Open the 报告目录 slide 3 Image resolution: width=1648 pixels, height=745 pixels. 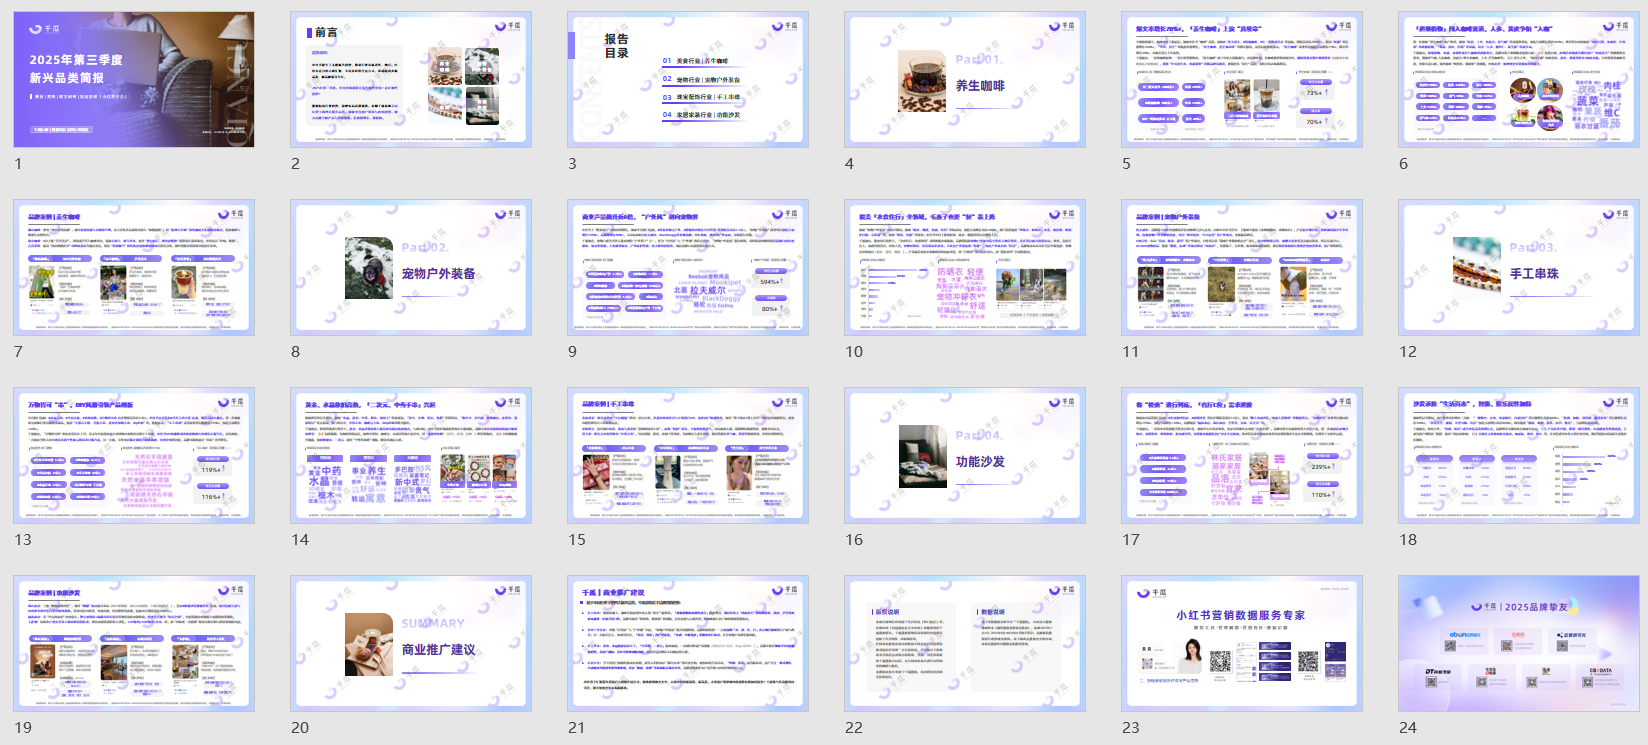point(688,80)
